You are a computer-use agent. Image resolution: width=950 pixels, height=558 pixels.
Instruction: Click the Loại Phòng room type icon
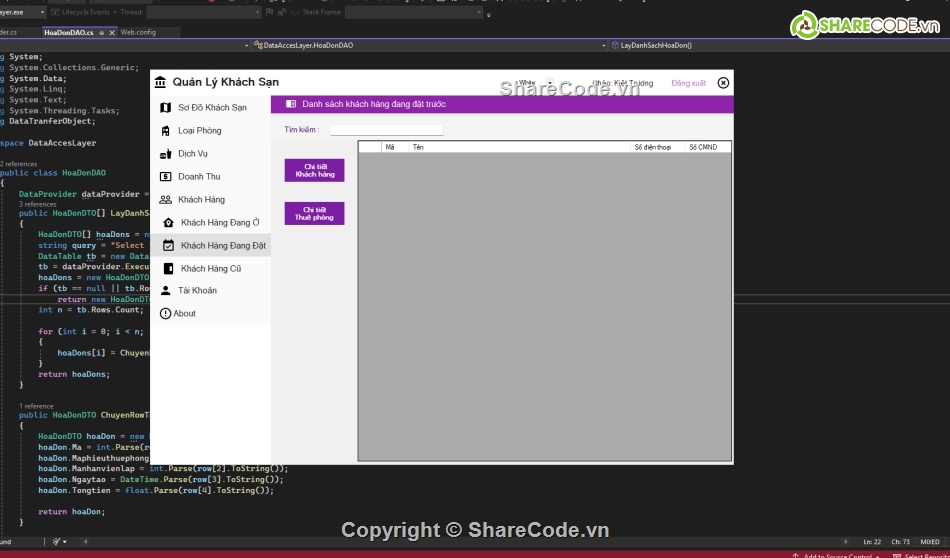coord(165,130)
